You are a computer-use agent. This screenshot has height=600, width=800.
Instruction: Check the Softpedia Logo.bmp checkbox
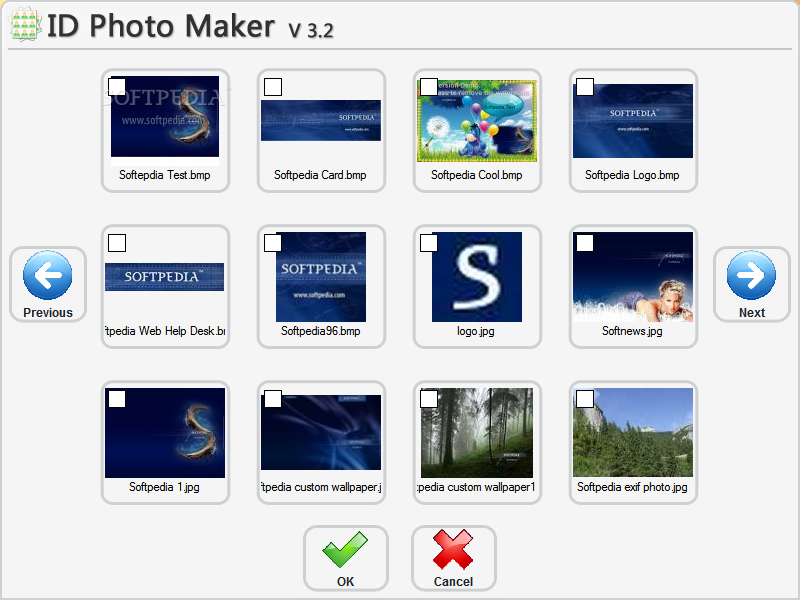(585, 87)
